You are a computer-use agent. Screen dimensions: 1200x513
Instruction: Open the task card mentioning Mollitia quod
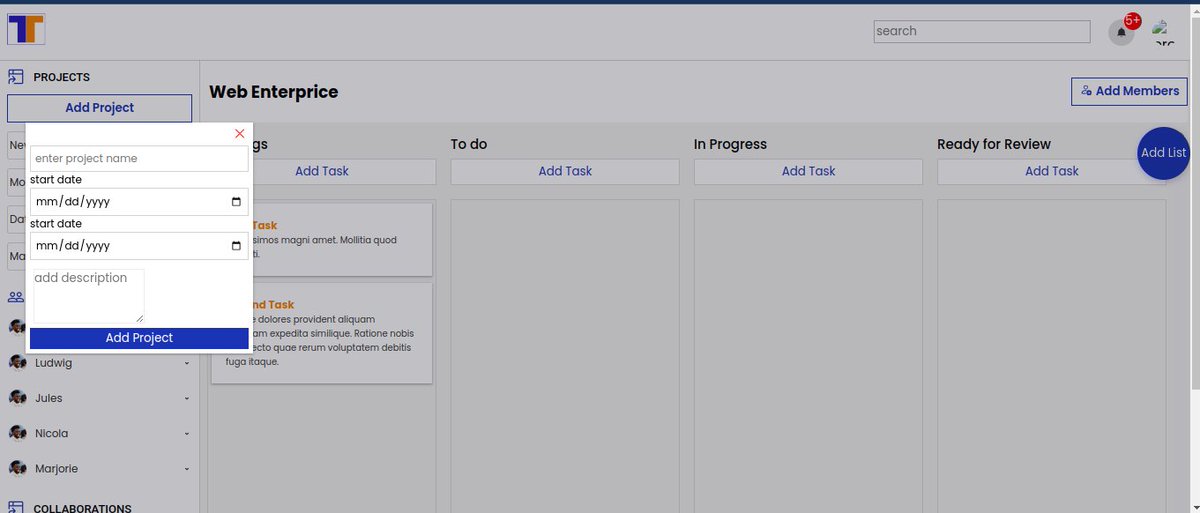click(321, 240)
